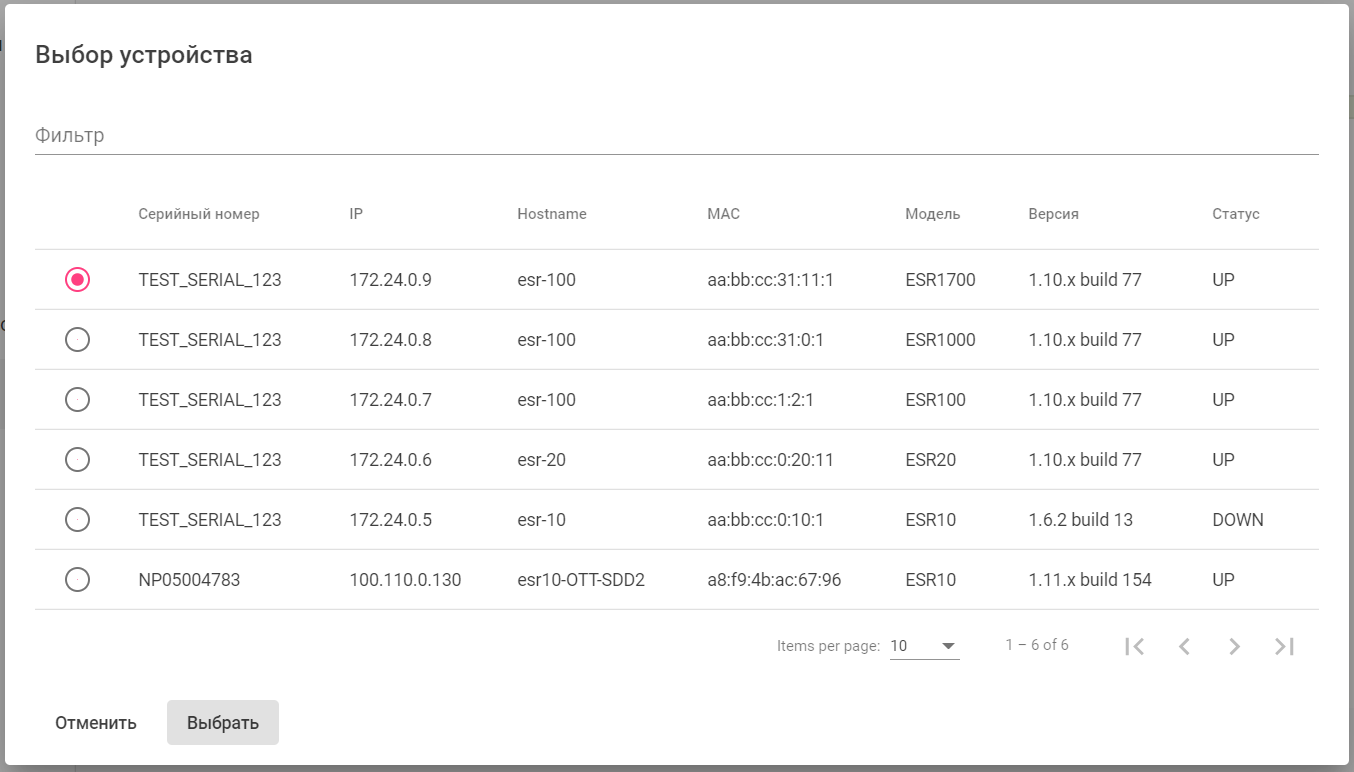Viewport: 1354px width, 772px height.
Task: Click the Hostname column header
Action: [x=552, y=214]
